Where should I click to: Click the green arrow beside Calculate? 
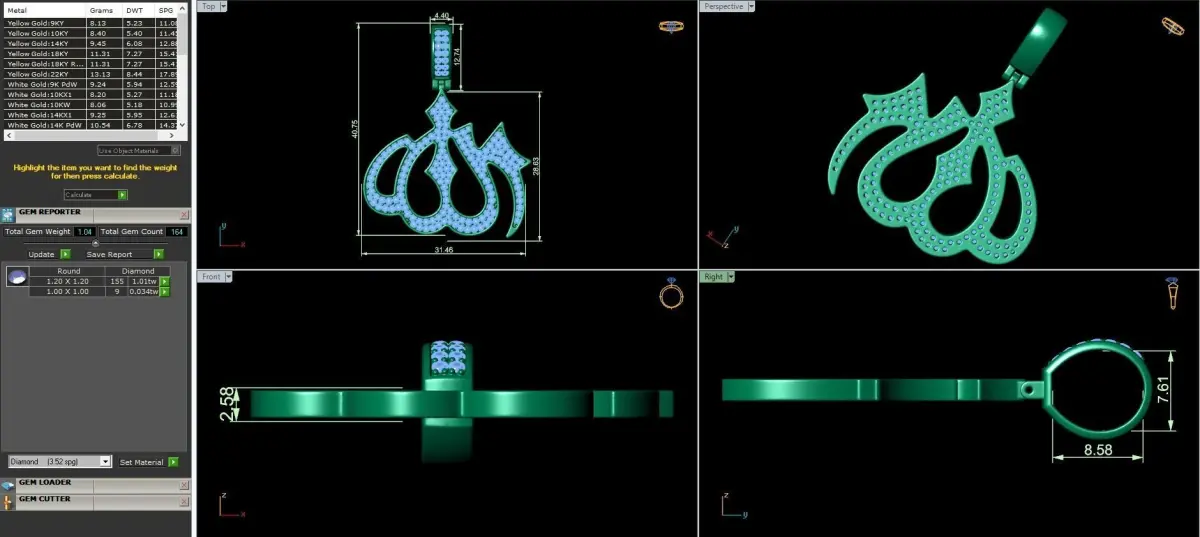tap(122, 195)
